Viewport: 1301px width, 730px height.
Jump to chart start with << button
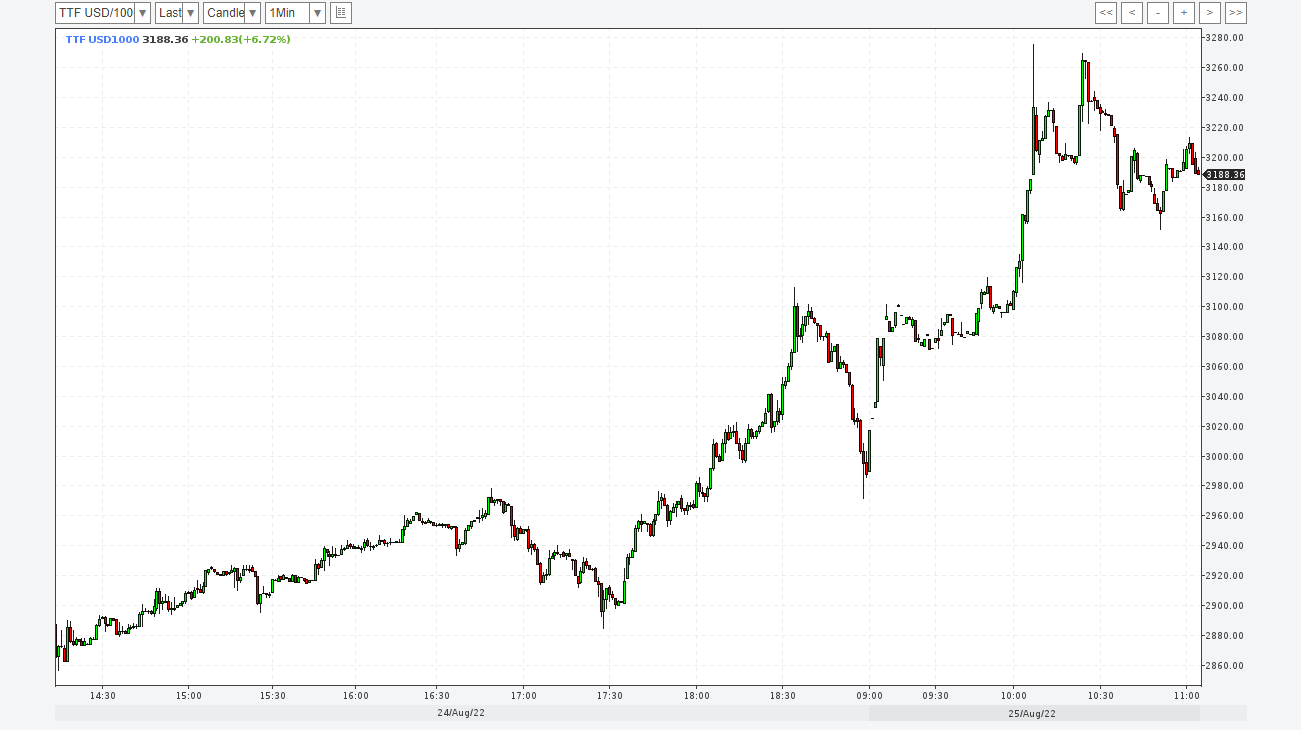pyautogui.click(x=1106, y=13)
